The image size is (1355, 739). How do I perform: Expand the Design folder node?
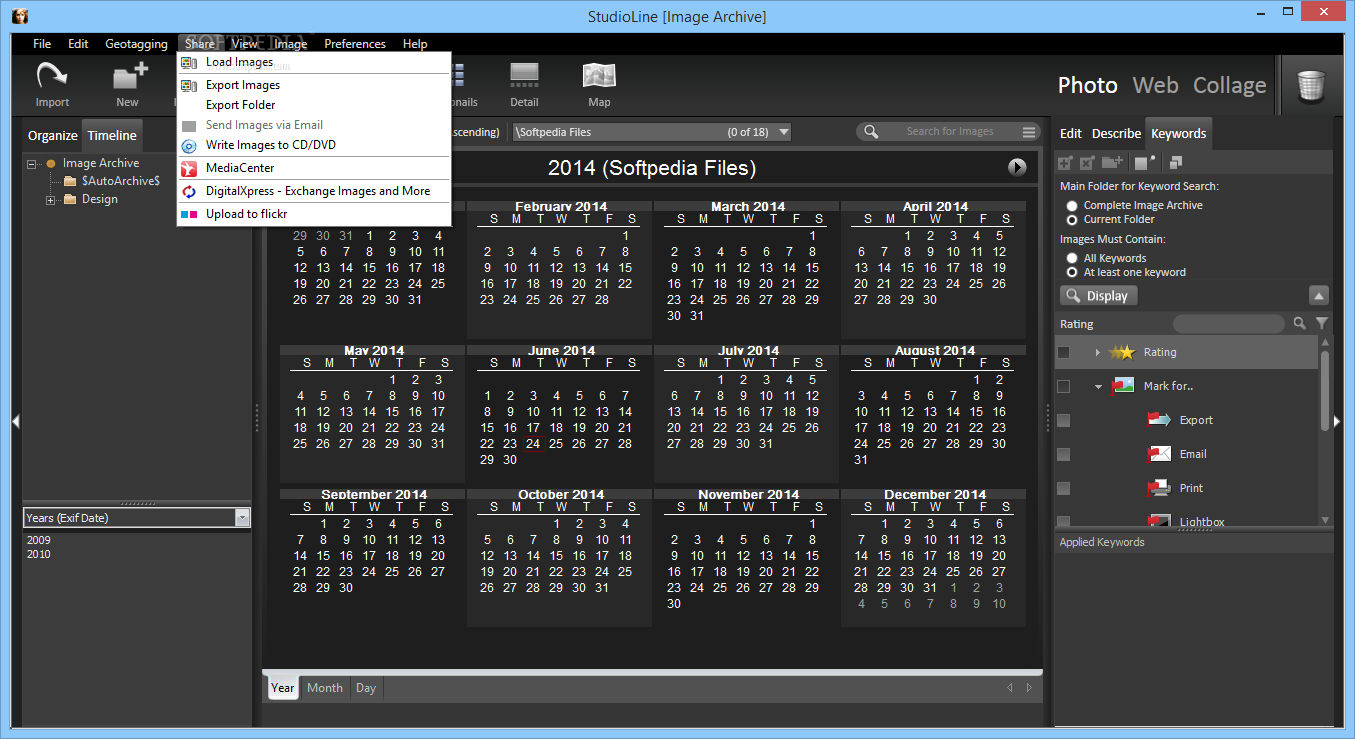[x=50, y=200]
